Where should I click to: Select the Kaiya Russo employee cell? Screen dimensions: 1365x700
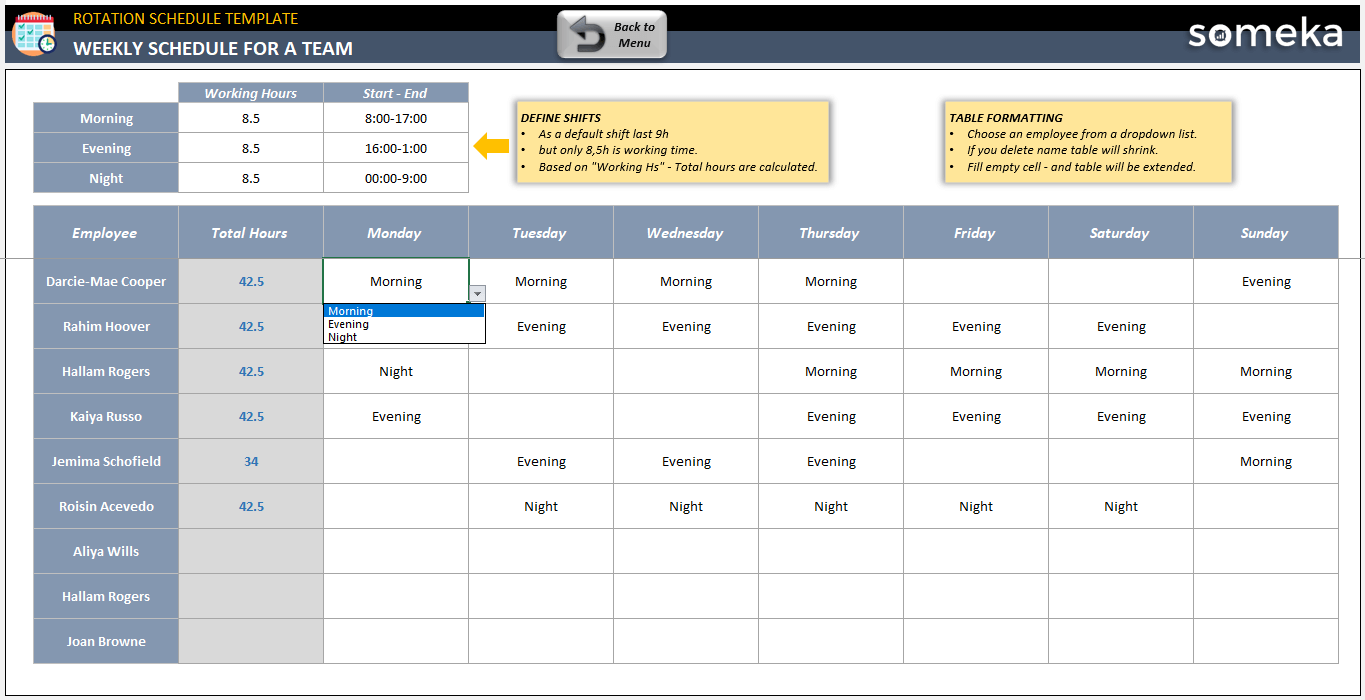[x=106, y=416]
